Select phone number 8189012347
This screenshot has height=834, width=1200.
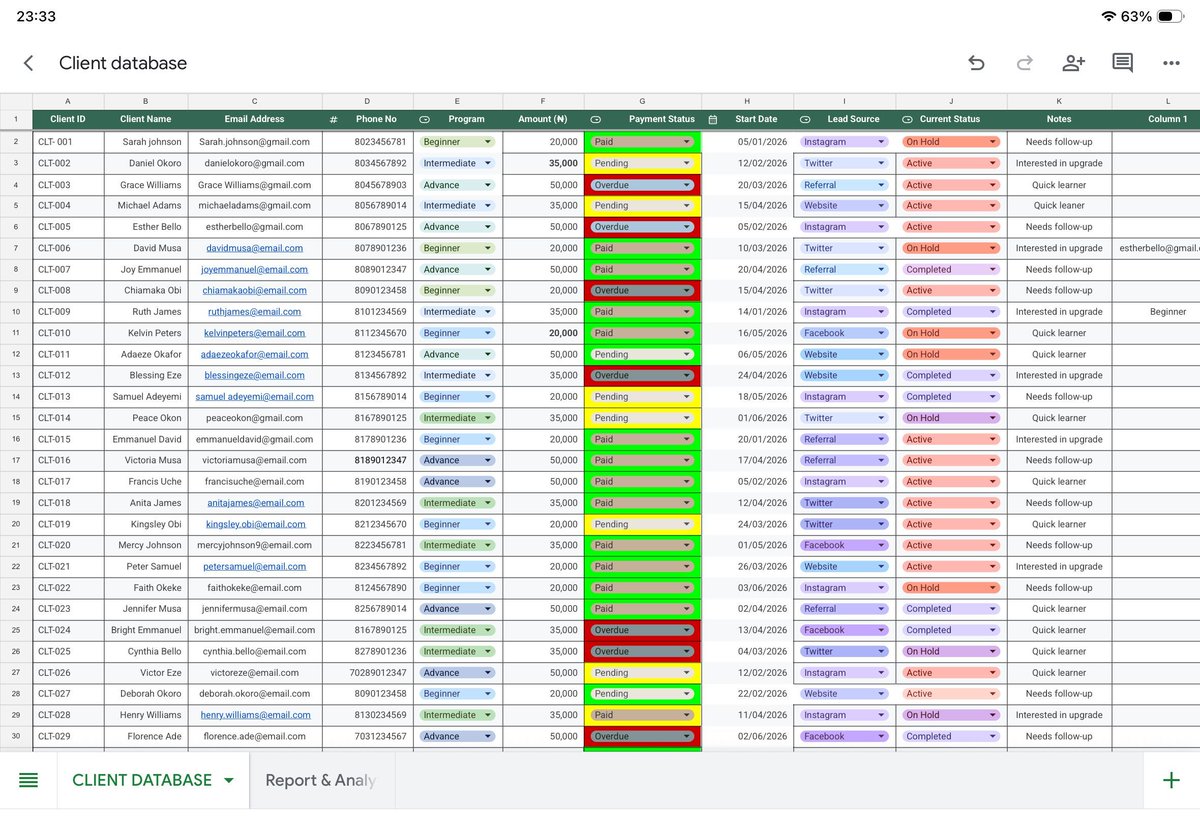click(366, 460)
